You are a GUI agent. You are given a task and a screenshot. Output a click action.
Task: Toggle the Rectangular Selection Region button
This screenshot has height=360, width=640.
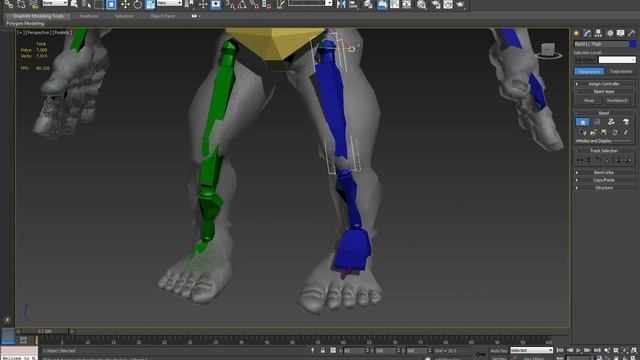point(99,4)
